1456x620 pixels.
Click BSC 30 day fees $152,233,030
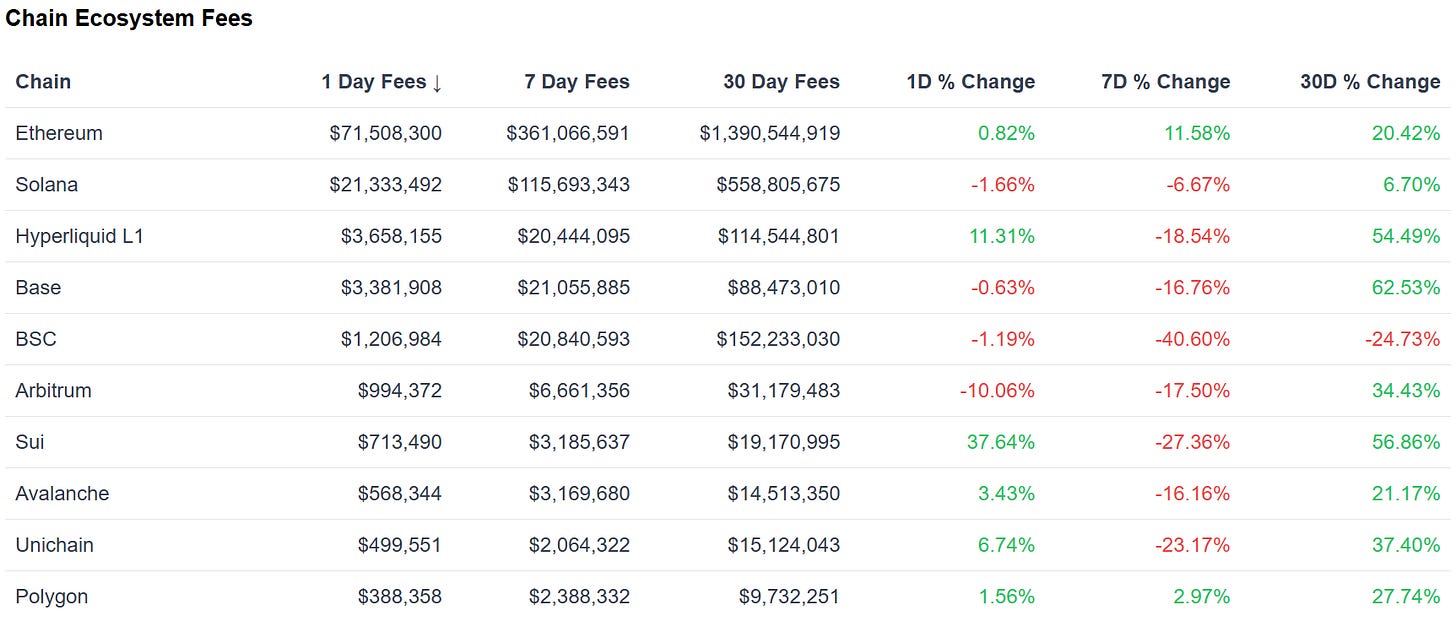pyautogui.click(x=779, y=340)
